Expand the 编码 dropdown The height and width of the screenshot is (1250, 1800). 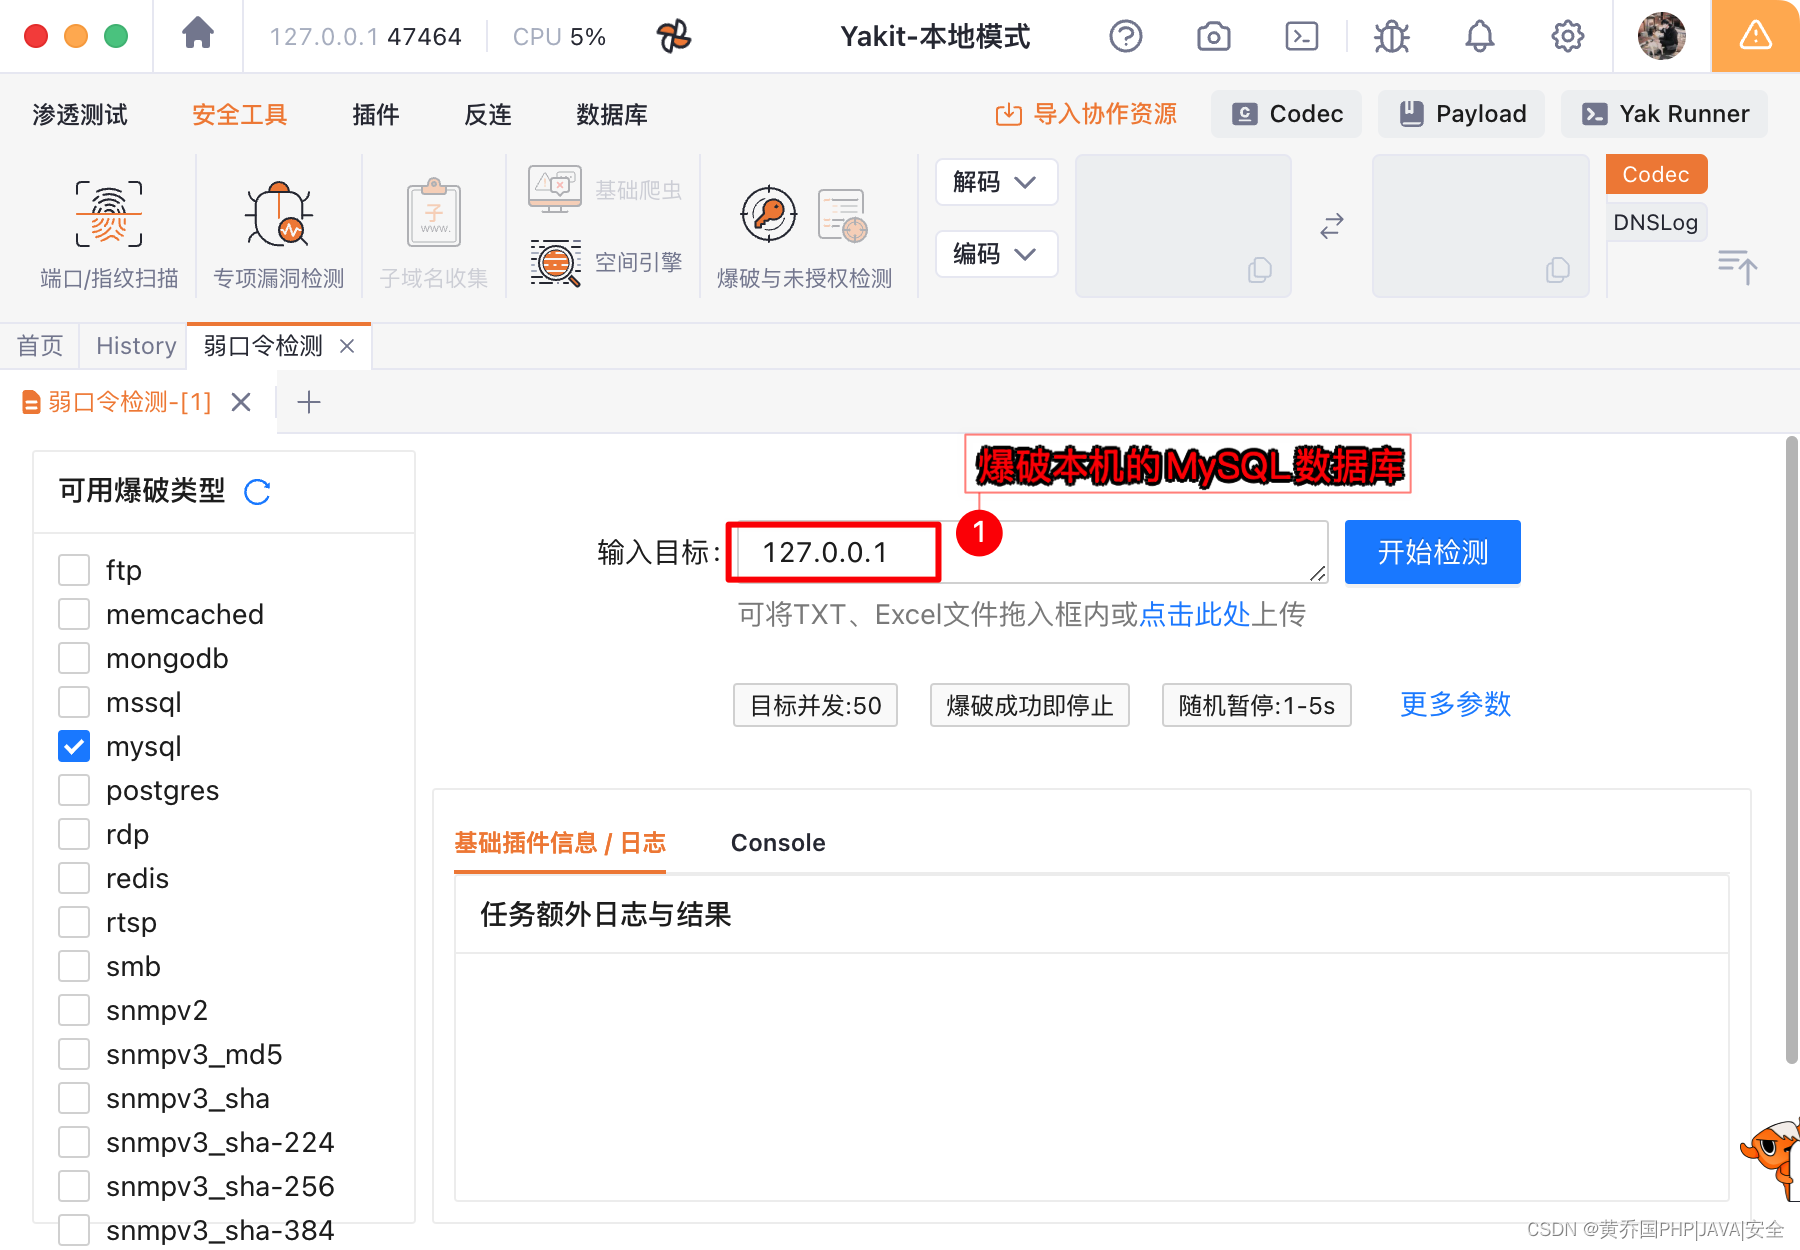(x=996, y=254)
